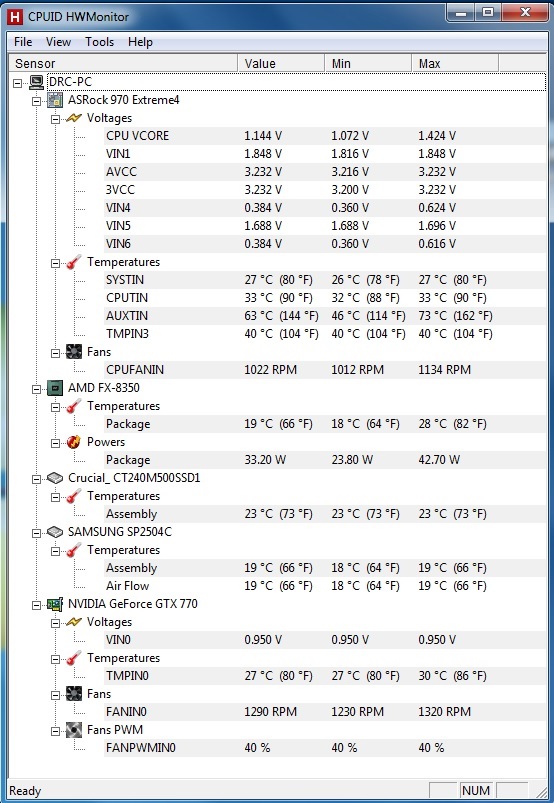Click the Fans PWM icon
This screenshot has width=554, height=803.
[74, 730]
